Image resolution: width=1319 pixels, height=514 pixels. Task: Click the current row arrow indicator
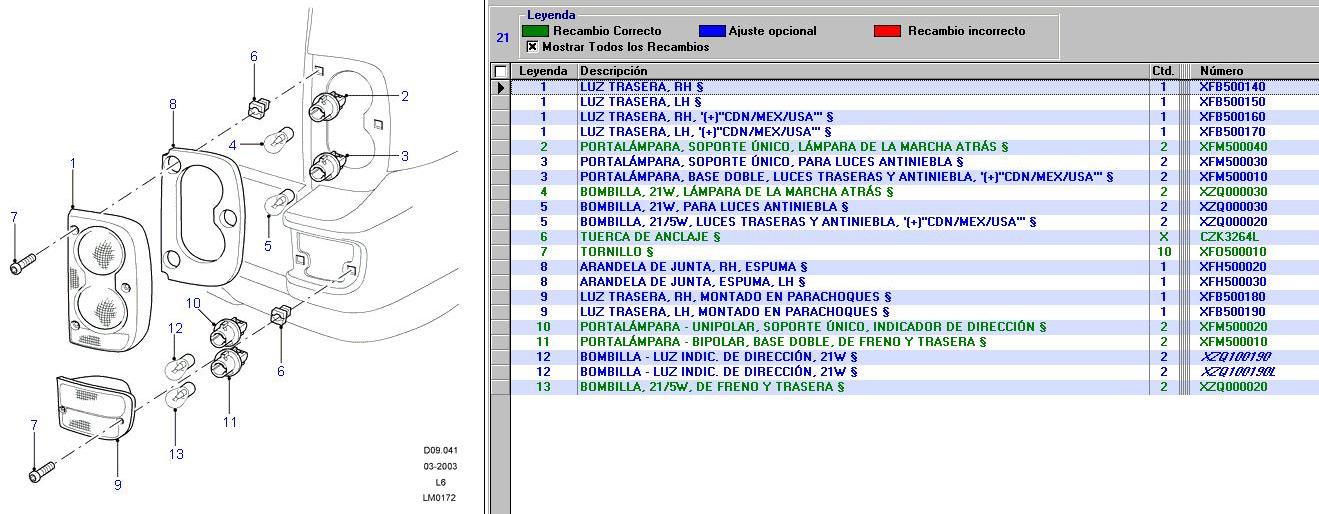click(500, 87)
